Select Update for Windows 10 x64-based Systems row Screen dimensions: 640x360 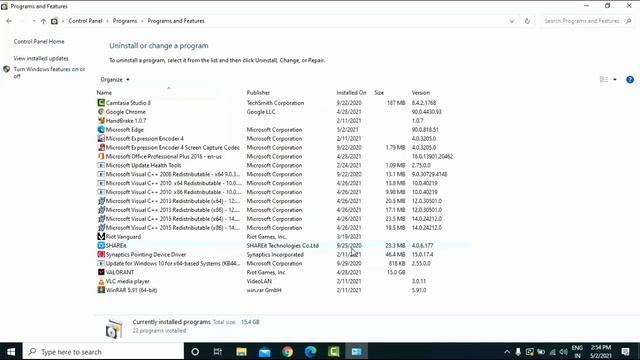coord(284,263)
